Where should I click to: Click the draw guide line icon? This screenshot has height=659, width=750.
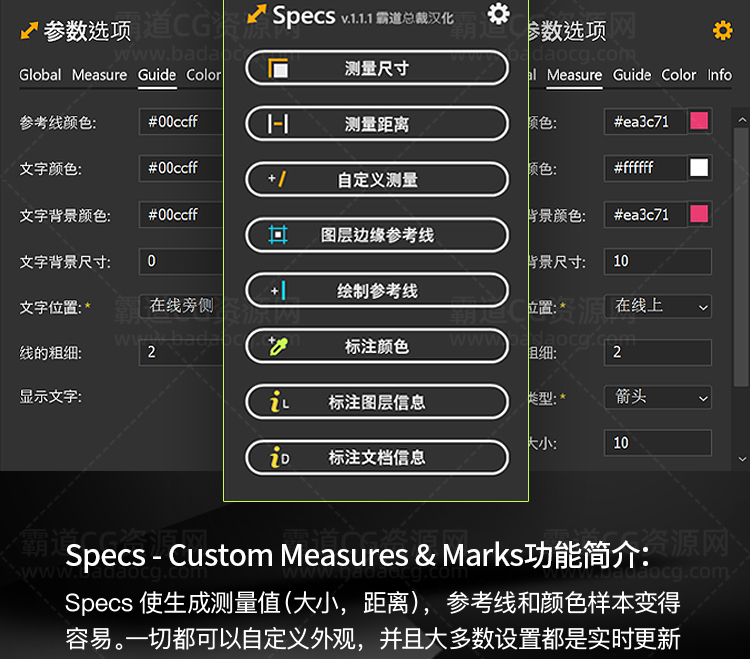[x=278, y=291]
